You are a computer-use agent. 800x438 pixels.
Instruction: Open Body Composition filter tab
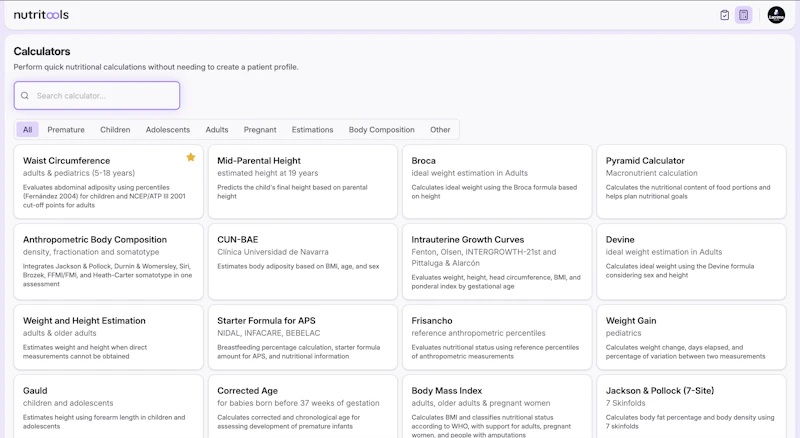(382, 130)
